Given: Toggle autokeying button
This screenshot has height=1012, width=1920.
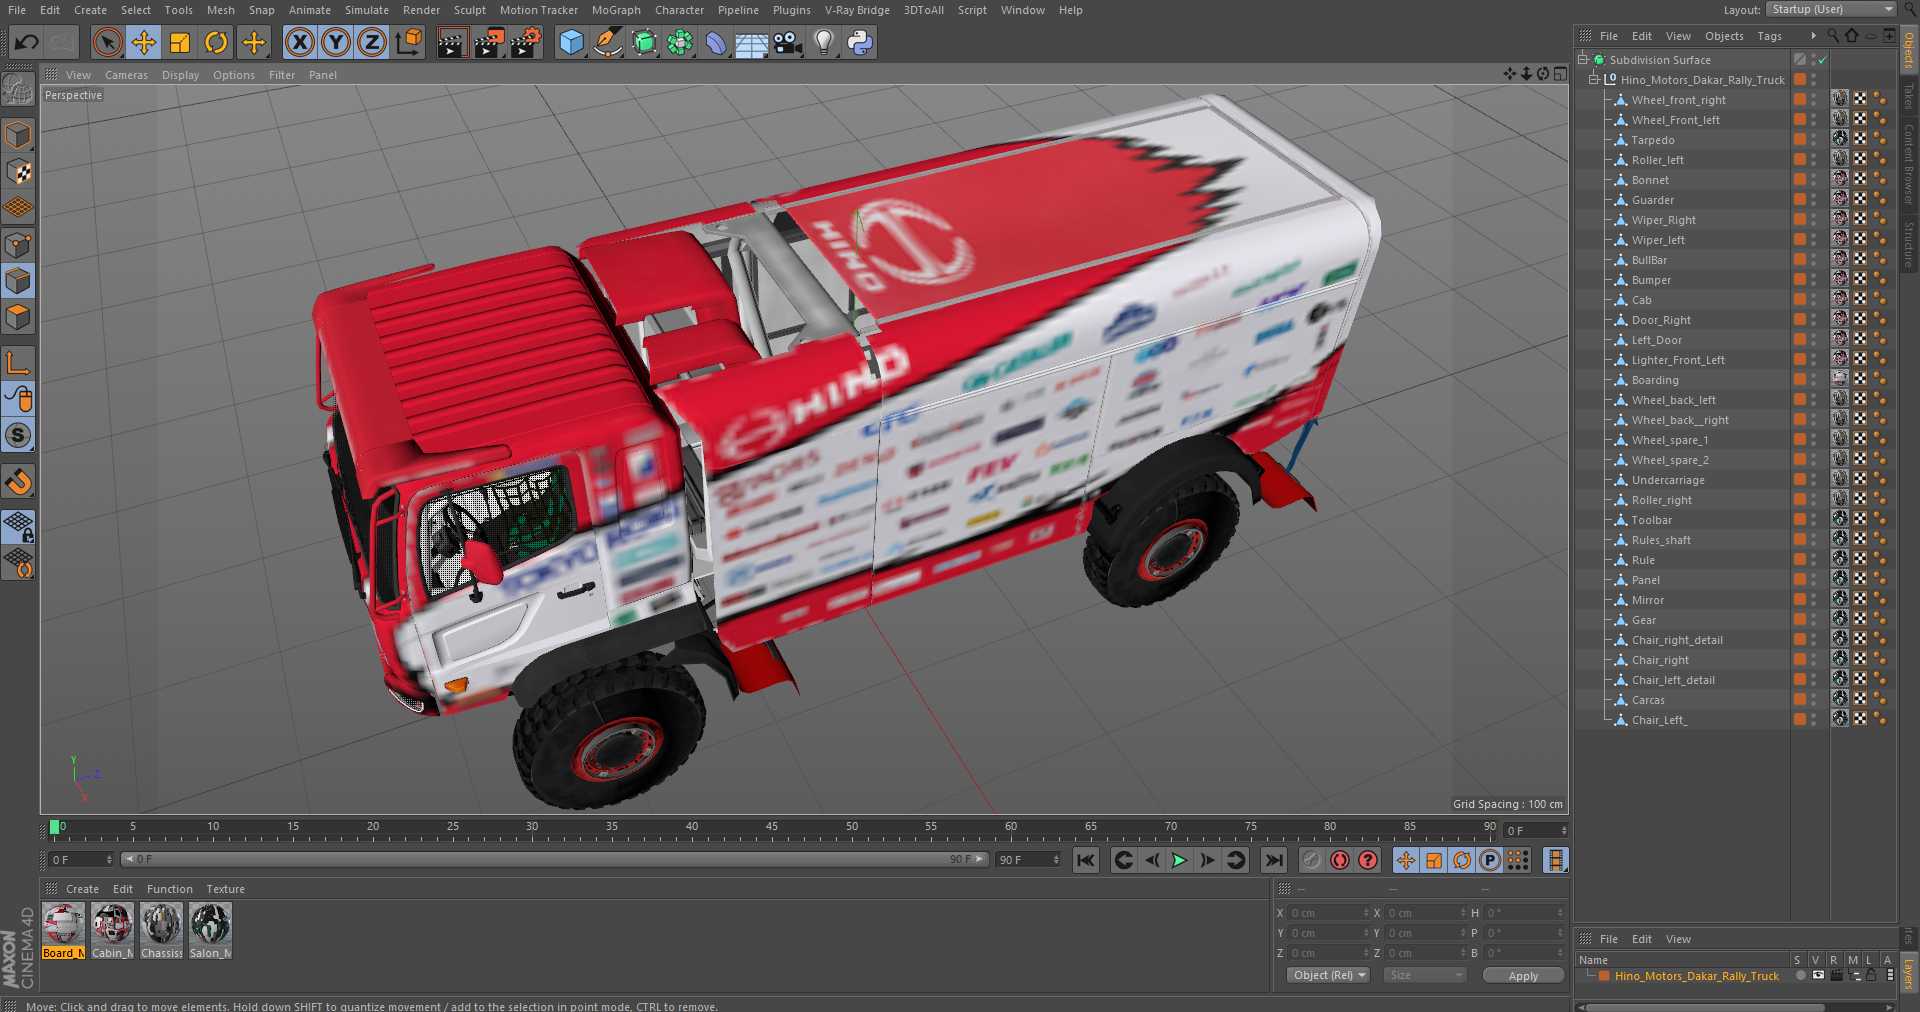Looking at the screenshot, I should (1340, 860).
